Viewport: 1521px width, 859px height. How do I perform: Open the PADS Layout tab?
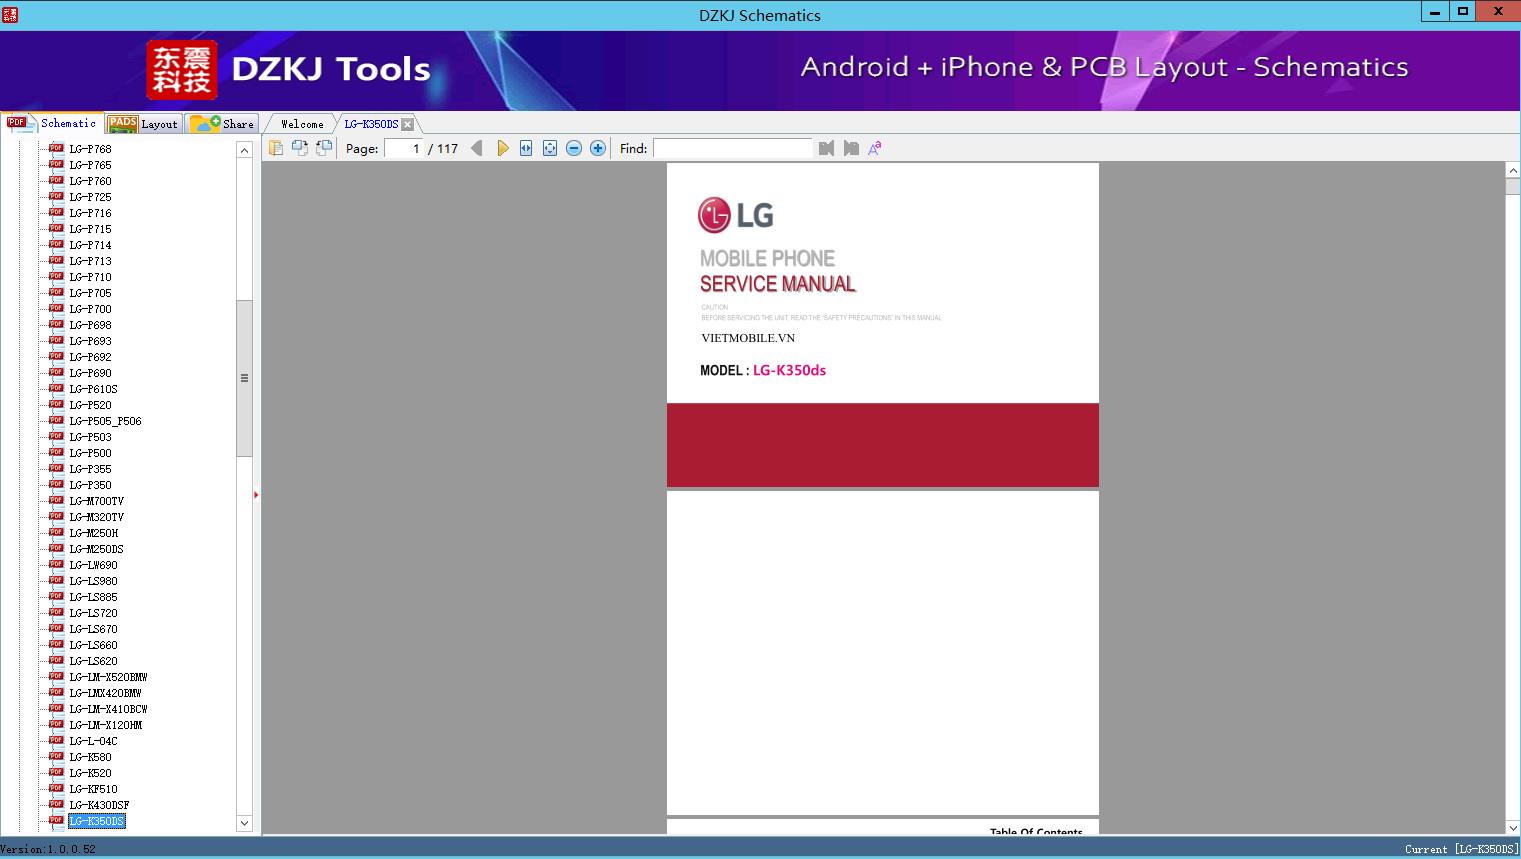(x=142, y=124)
